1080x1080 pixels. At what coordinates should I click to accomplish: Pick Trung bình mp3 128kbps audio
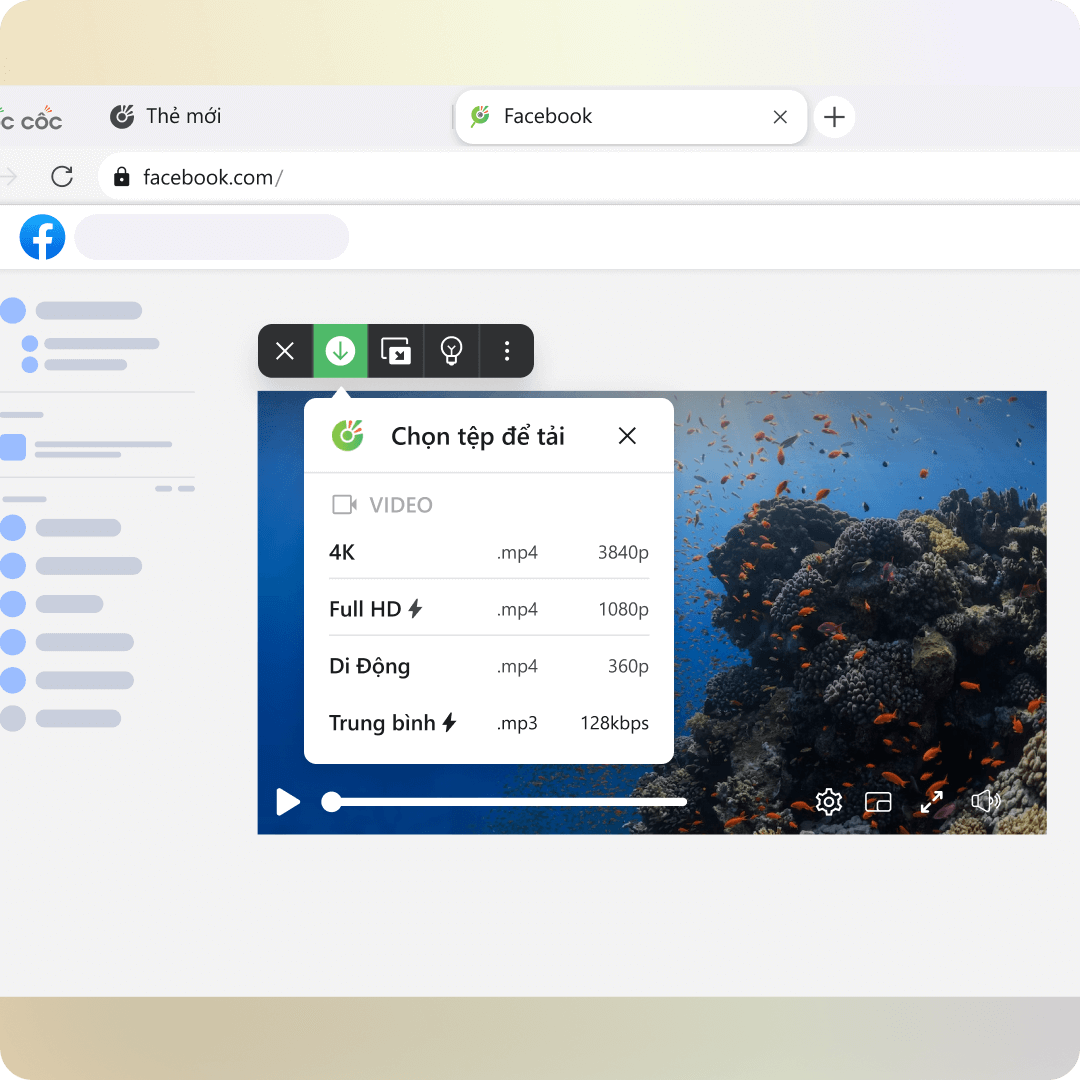click(488, 723)
